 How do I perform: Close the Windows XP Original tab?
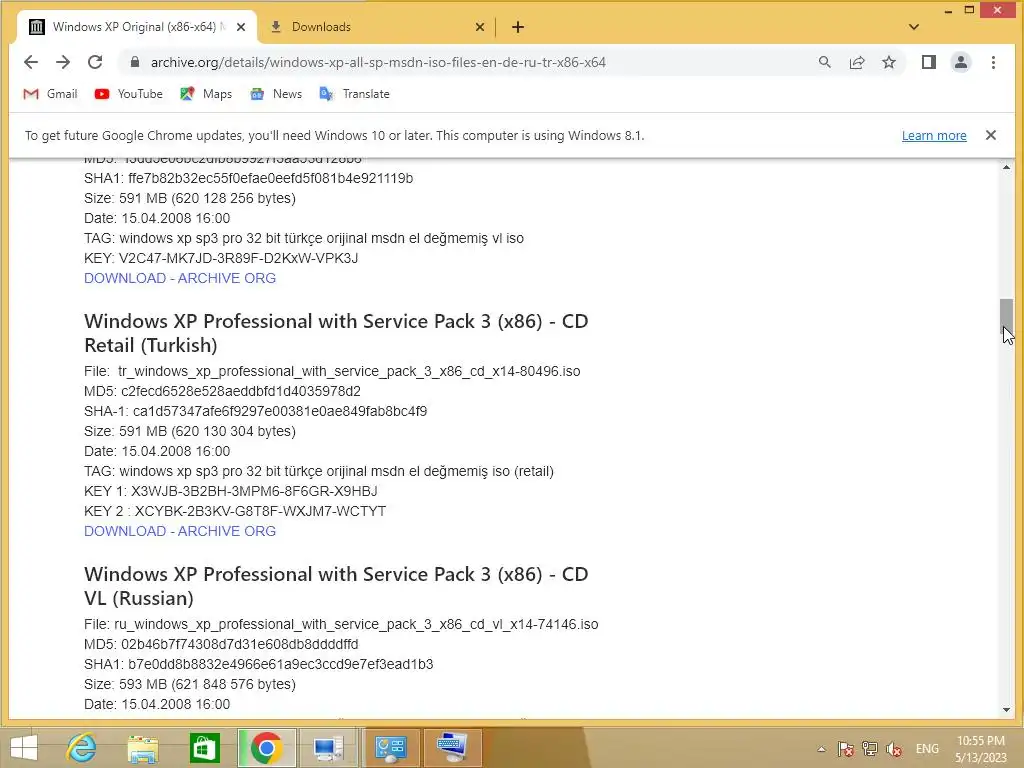pyautogui.click(x=241, y=27)
